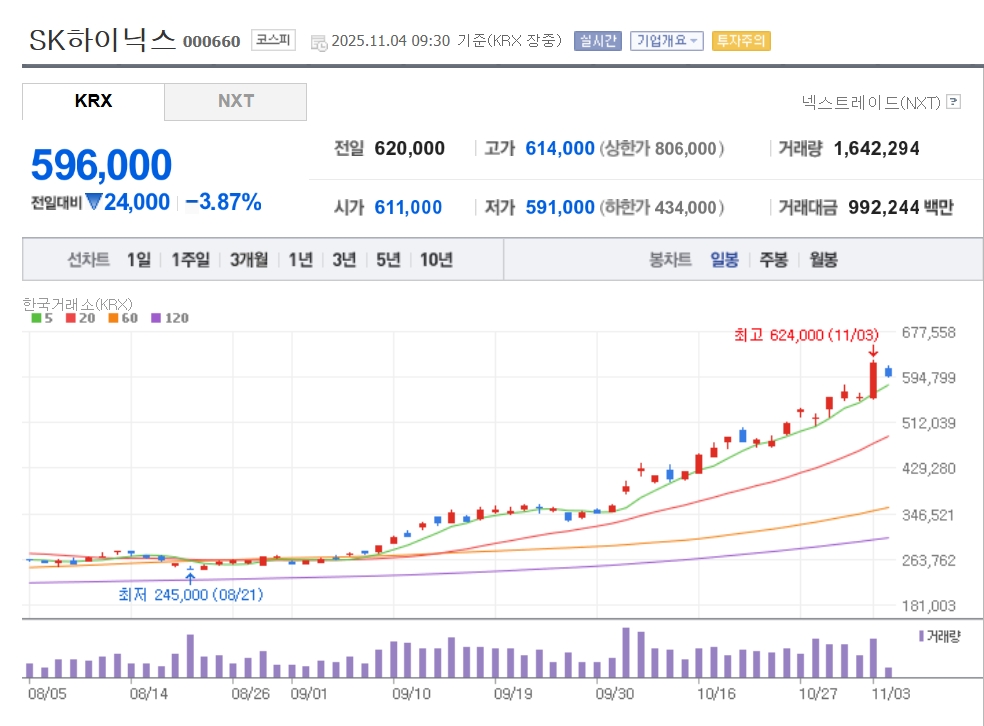Viewport: 984px width, 726px height.
Task: Select the 일봉 daily candle chart
Action: 724,260
